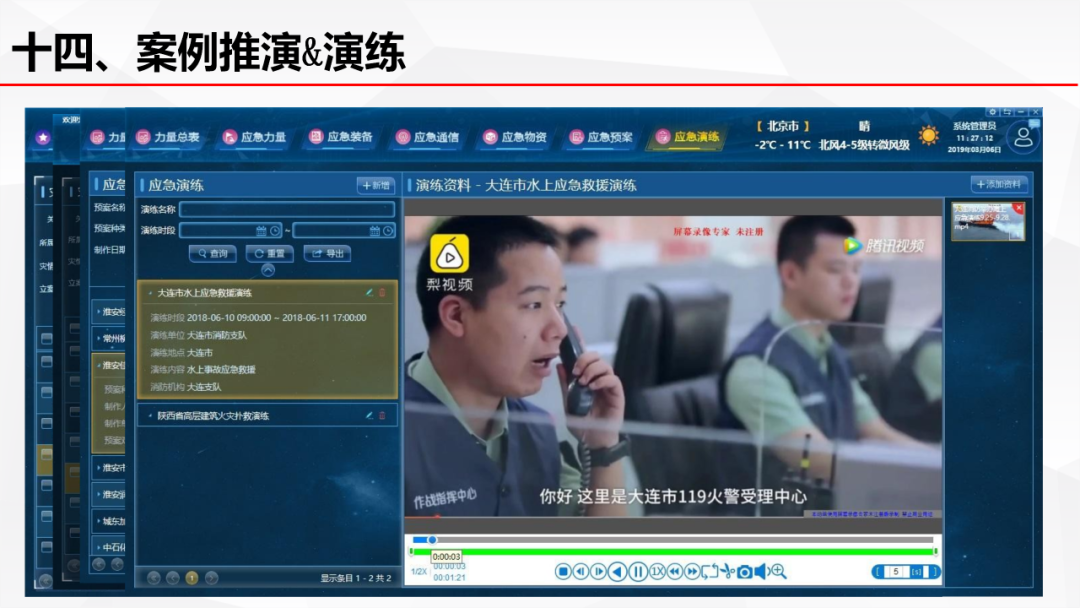Click the 演练名称 input field
Screen dimensions: 1080x608
click(x=287, y=209)
